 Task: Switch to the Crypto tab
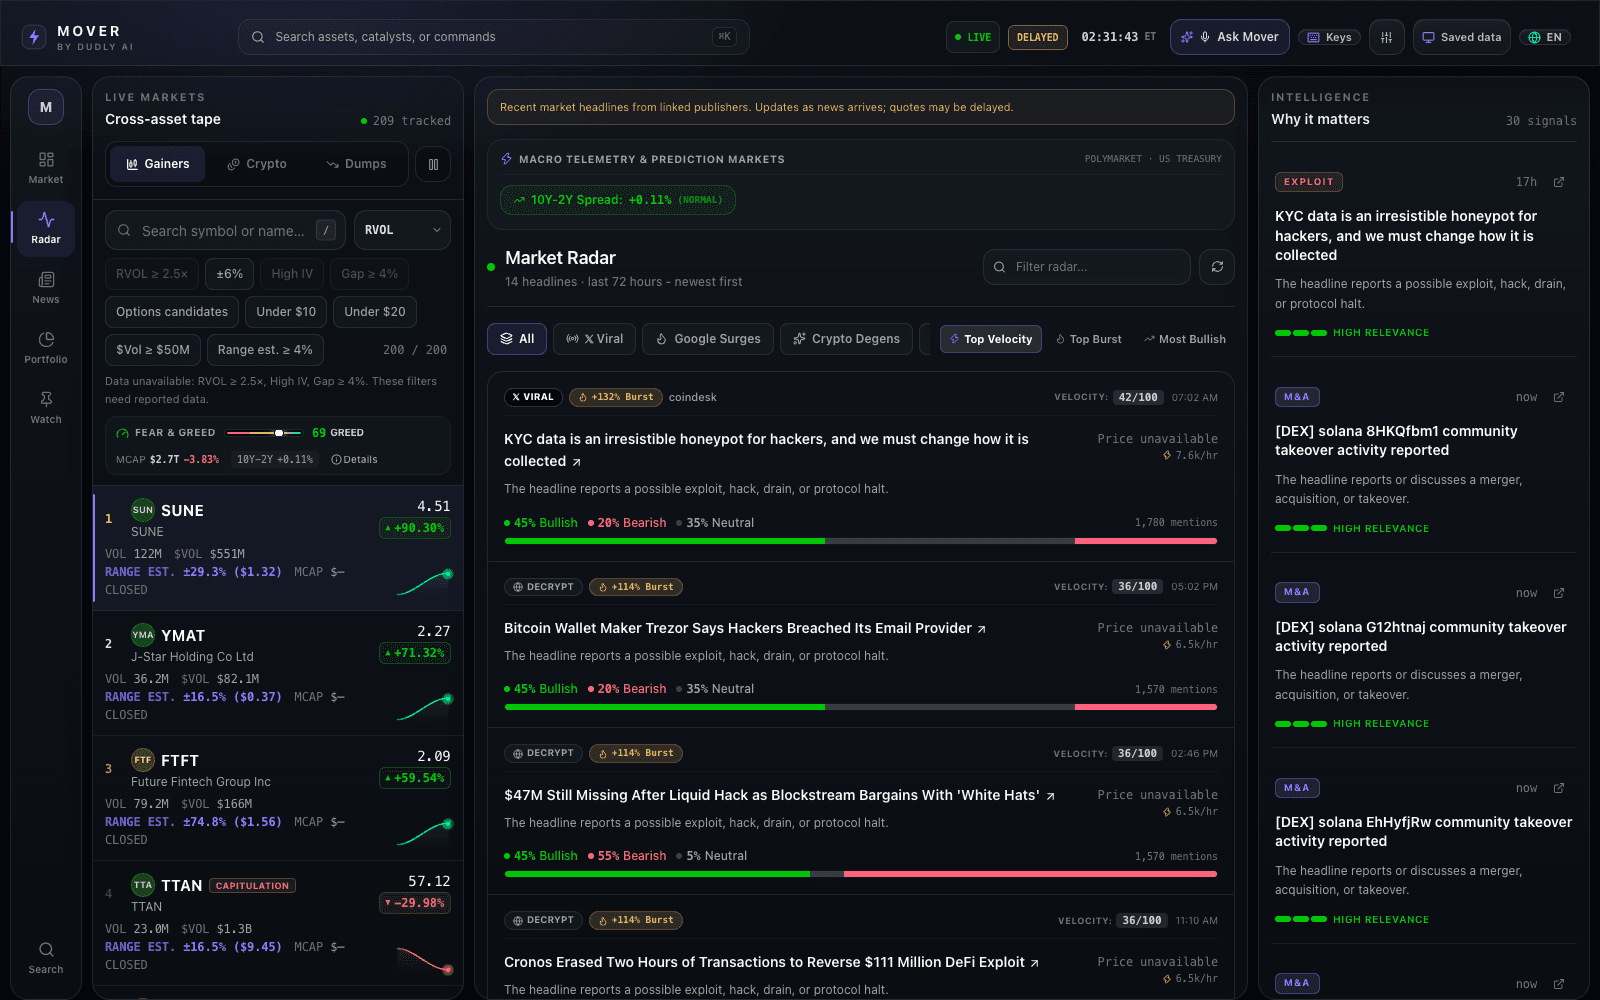pos(257,164)
